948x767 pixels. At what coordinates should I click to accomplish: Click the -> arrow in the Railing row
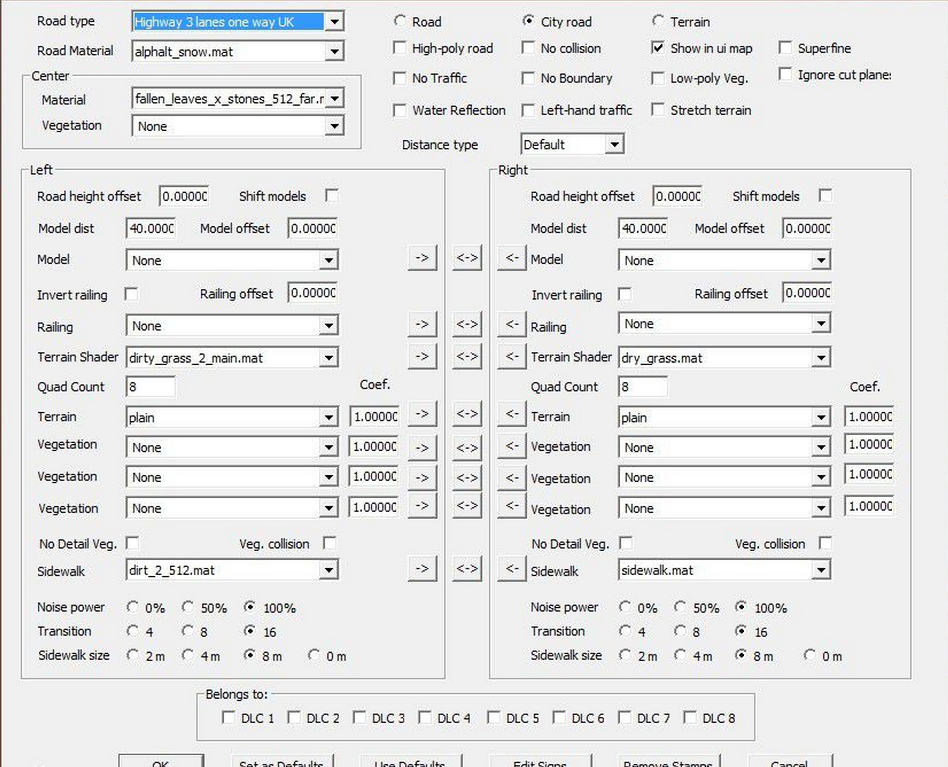pos(422,324)
